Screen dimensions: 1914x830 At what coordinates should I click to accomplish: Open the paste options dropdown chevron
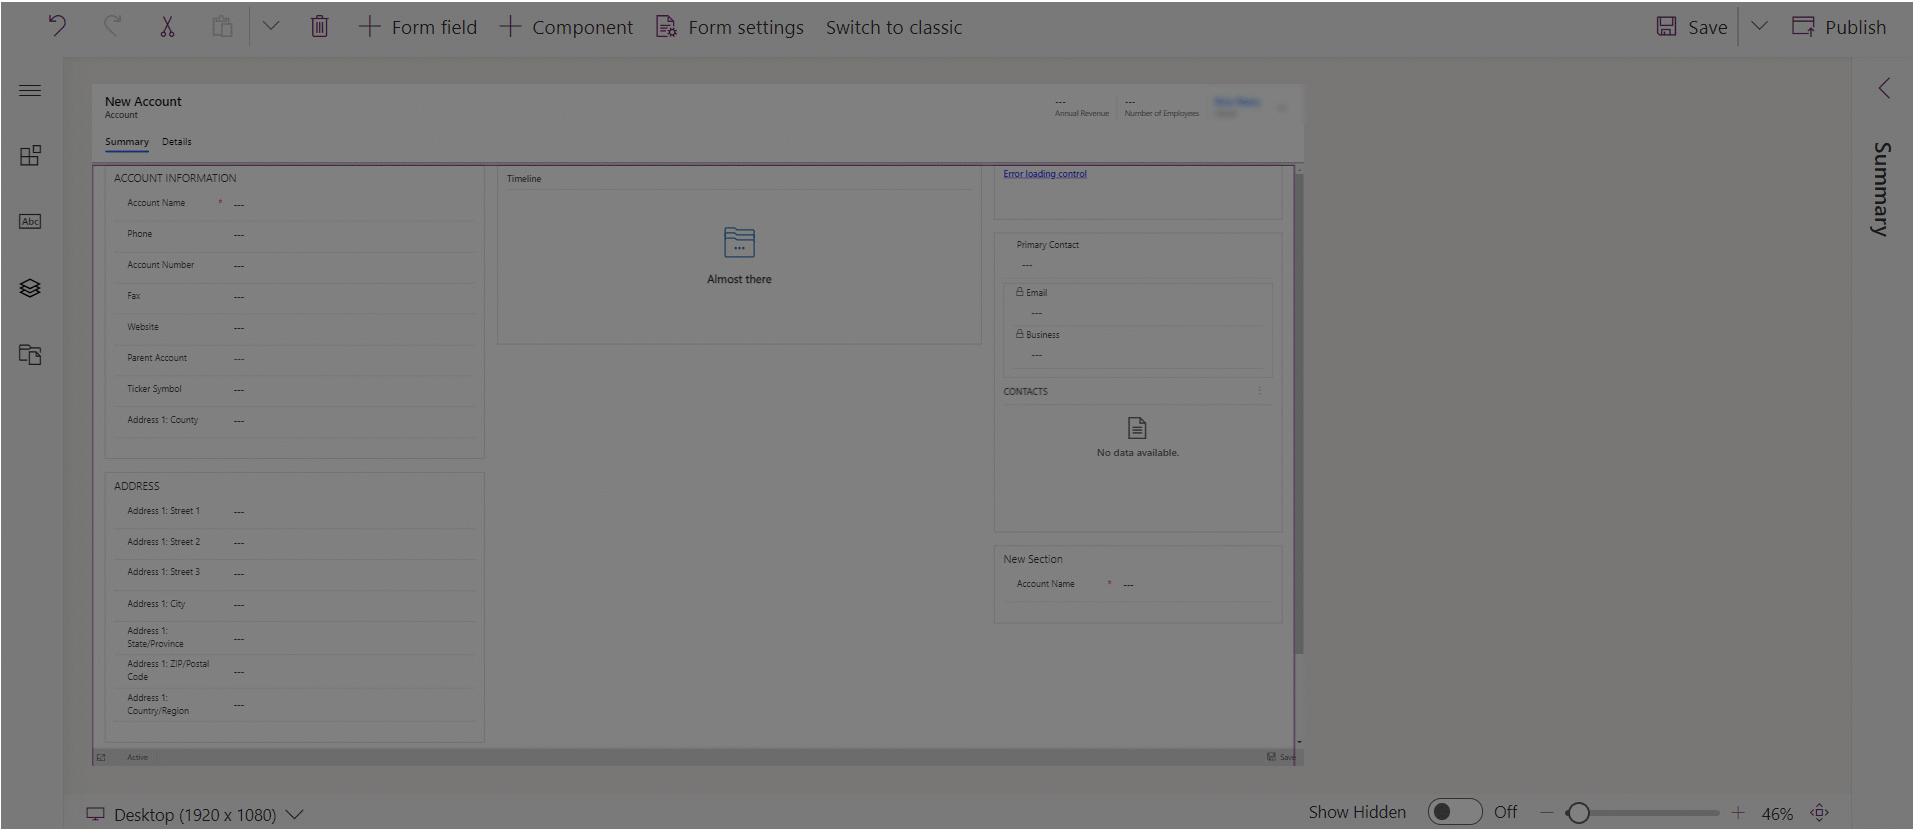[x=271, y=26]
